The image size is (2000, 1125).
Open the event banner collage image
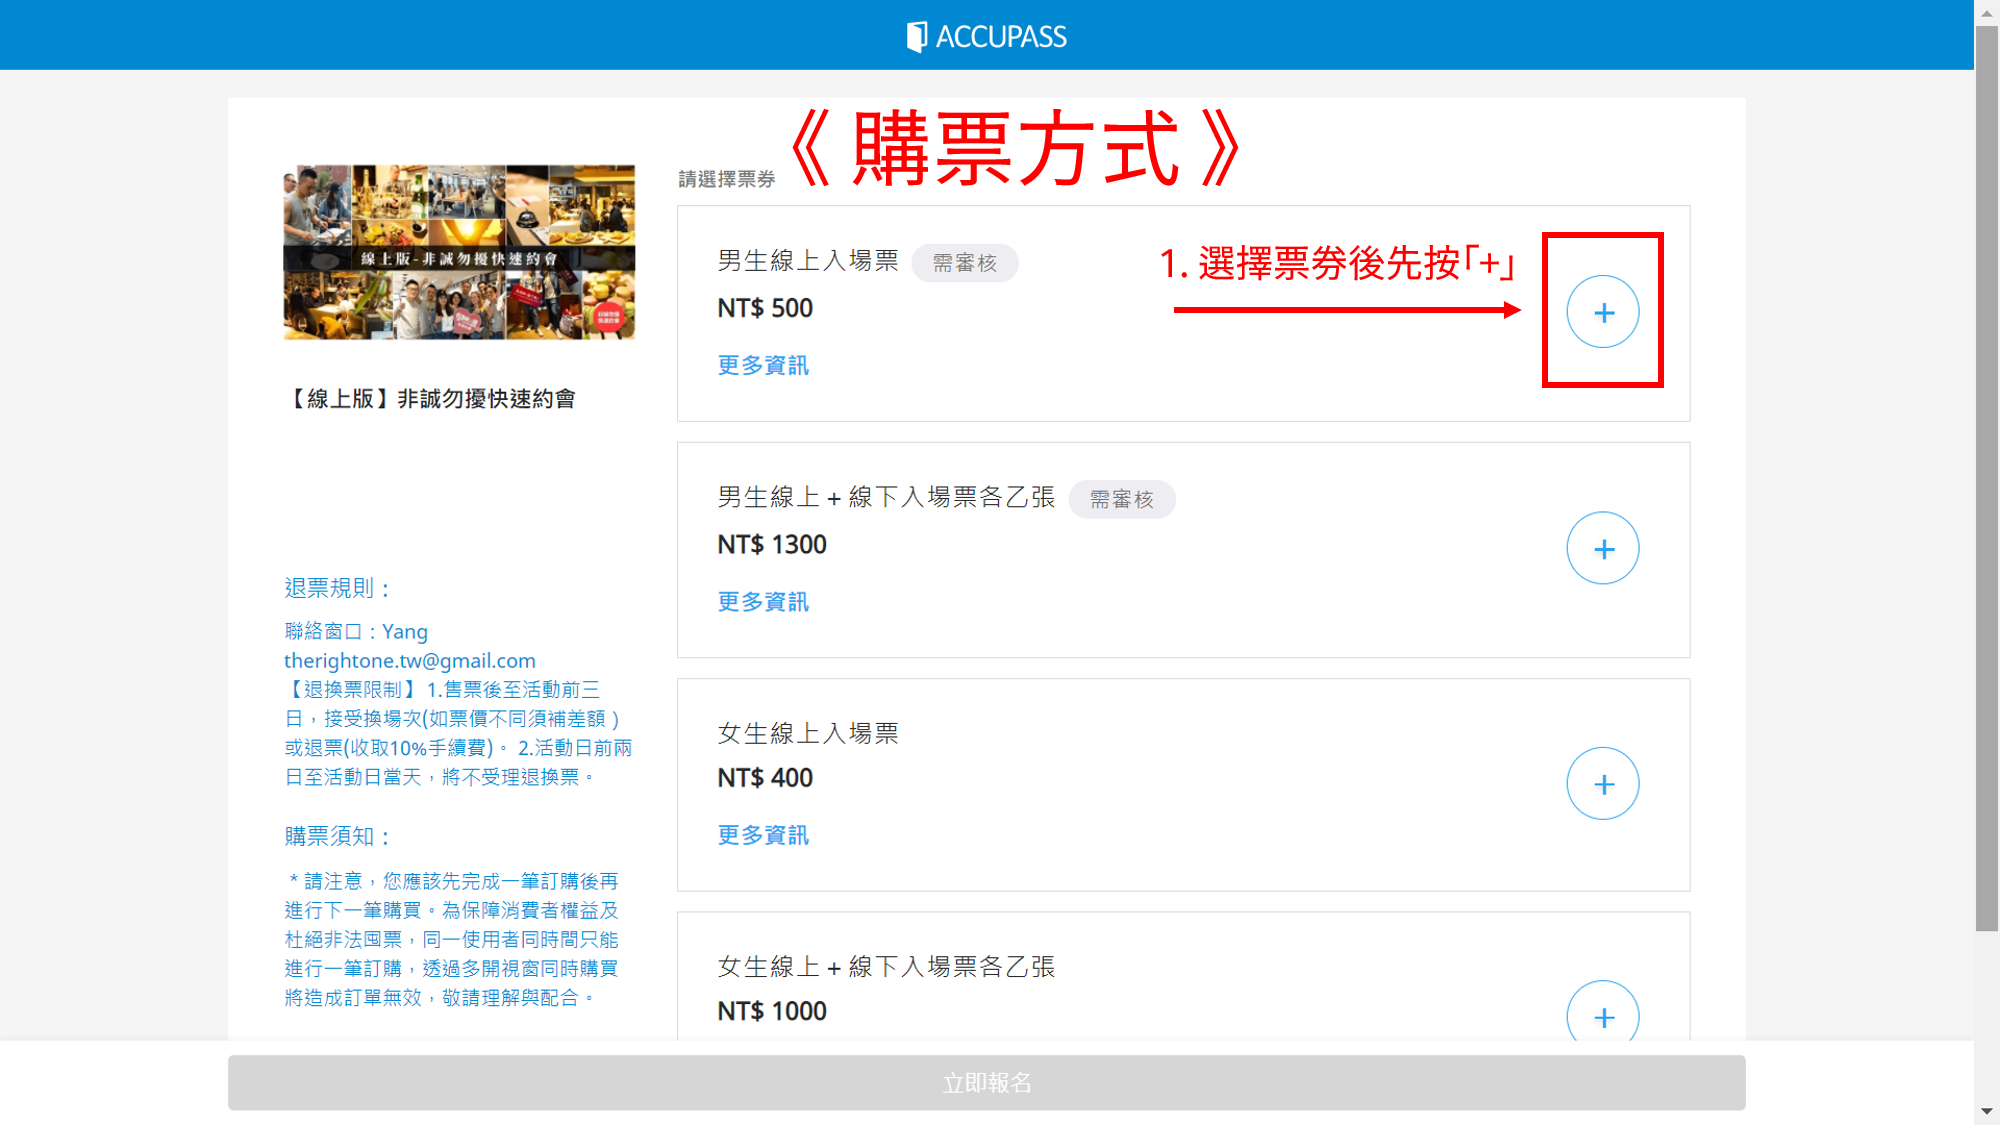(x=459, y=252)
